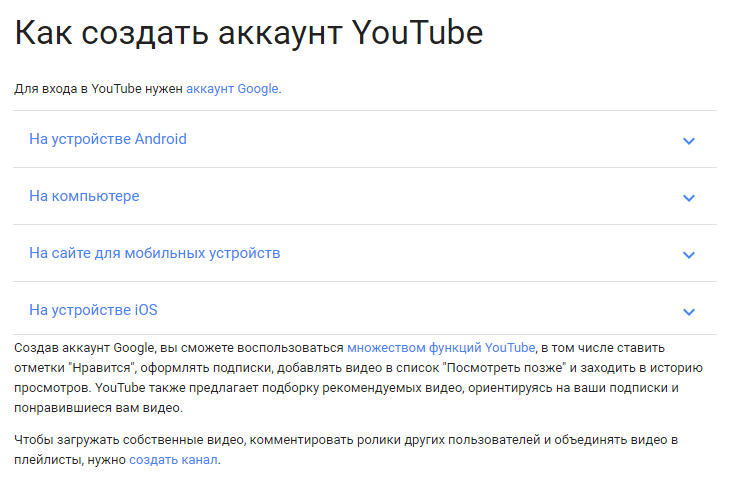
Task: Expand the 'На устройстве iOS' section title
Action: pyautogui.click(x=93, y=310)
